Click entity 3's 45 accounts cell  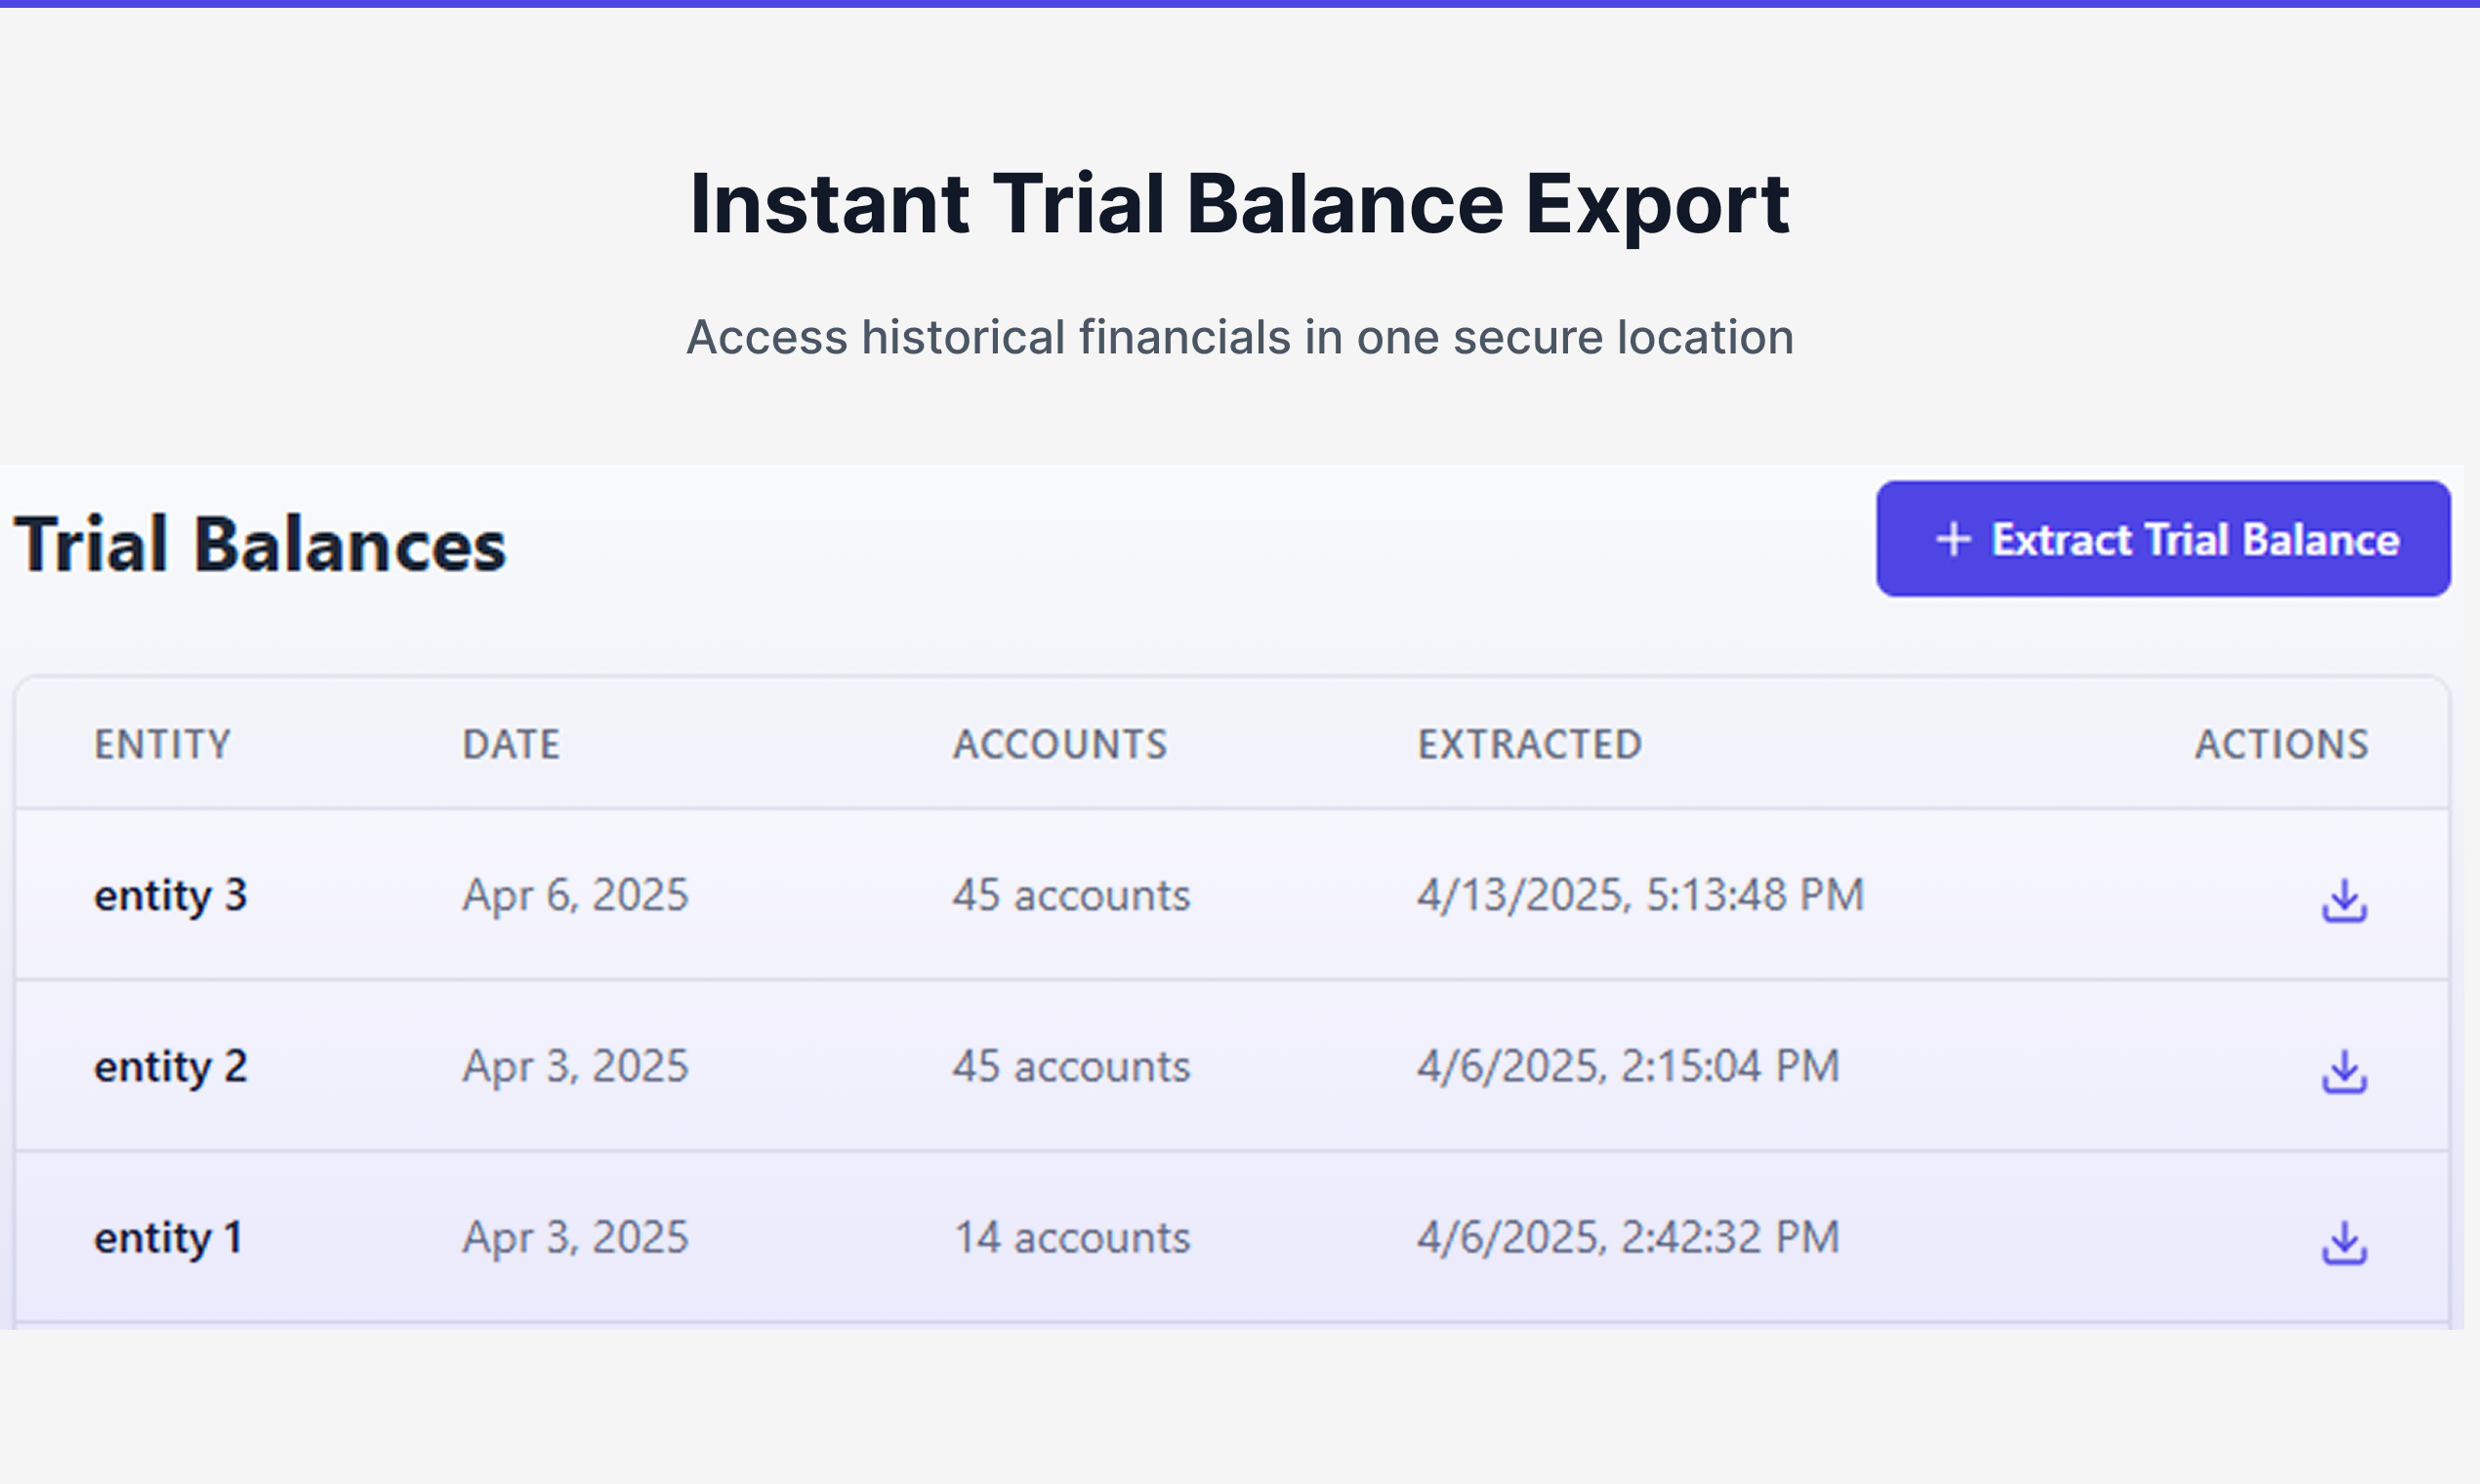point(1072,895)
